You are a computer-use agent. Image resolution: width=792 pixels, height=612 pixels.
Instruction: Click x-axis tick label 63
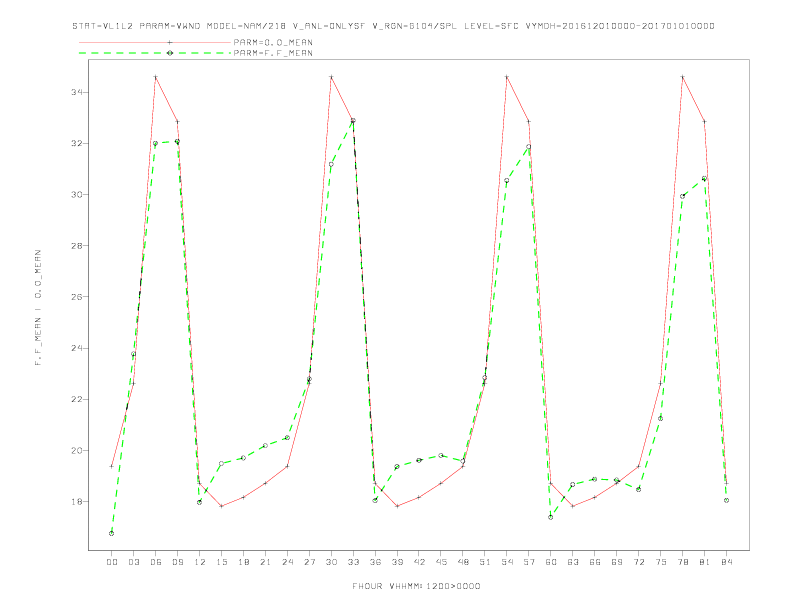(572, 562)
